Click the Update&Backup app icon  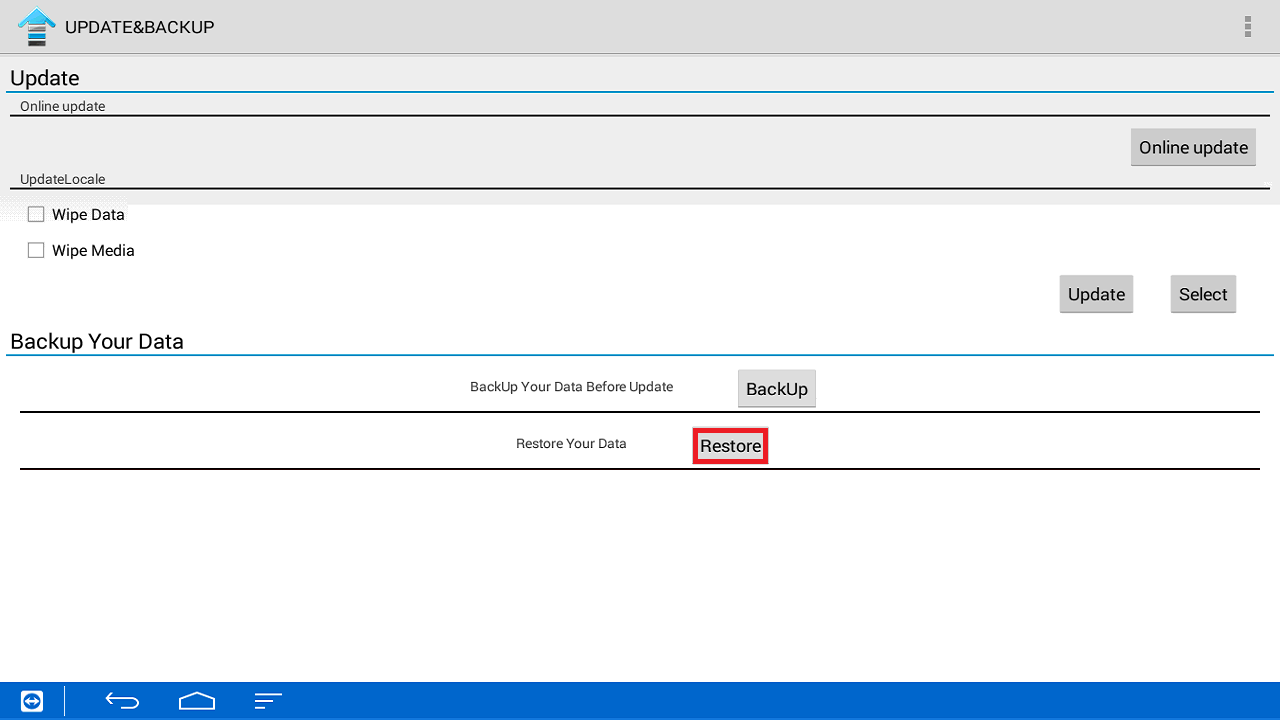point(37,27)
